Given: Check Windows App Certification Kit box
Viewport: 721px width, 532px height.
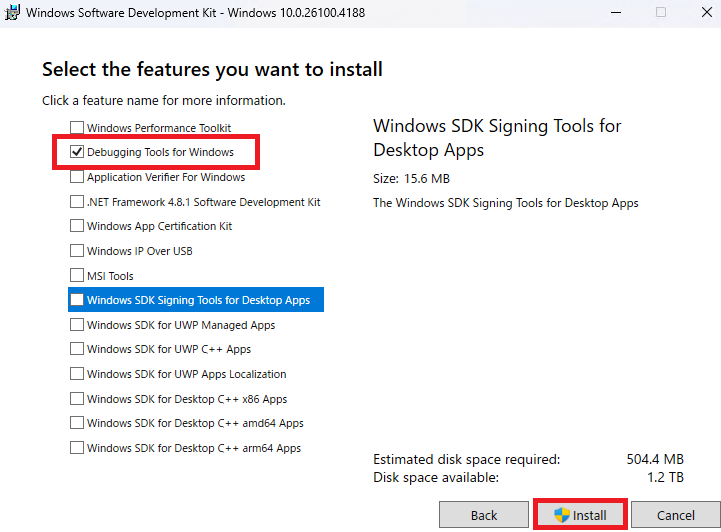Looking at the screenshot, I should [77, 226].
